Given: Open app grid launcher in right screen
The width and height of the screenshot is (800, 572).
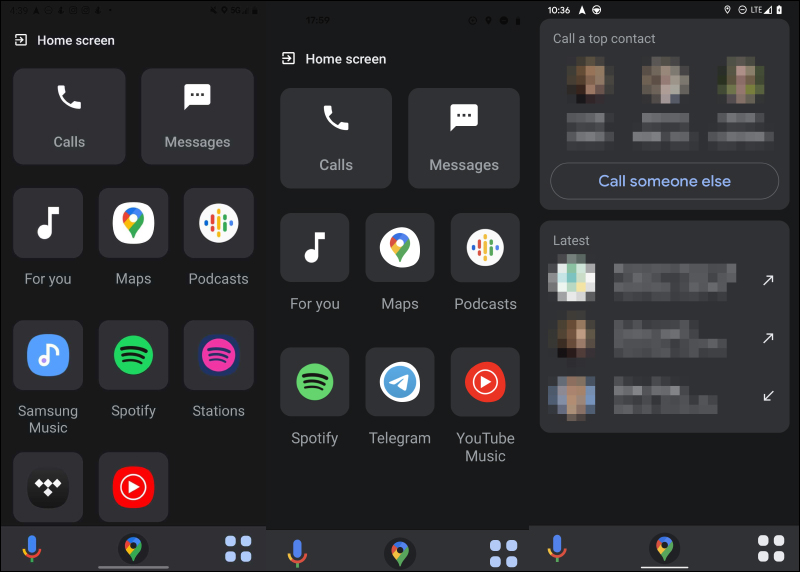Looking at the screenshot, I should pos(771,549).
